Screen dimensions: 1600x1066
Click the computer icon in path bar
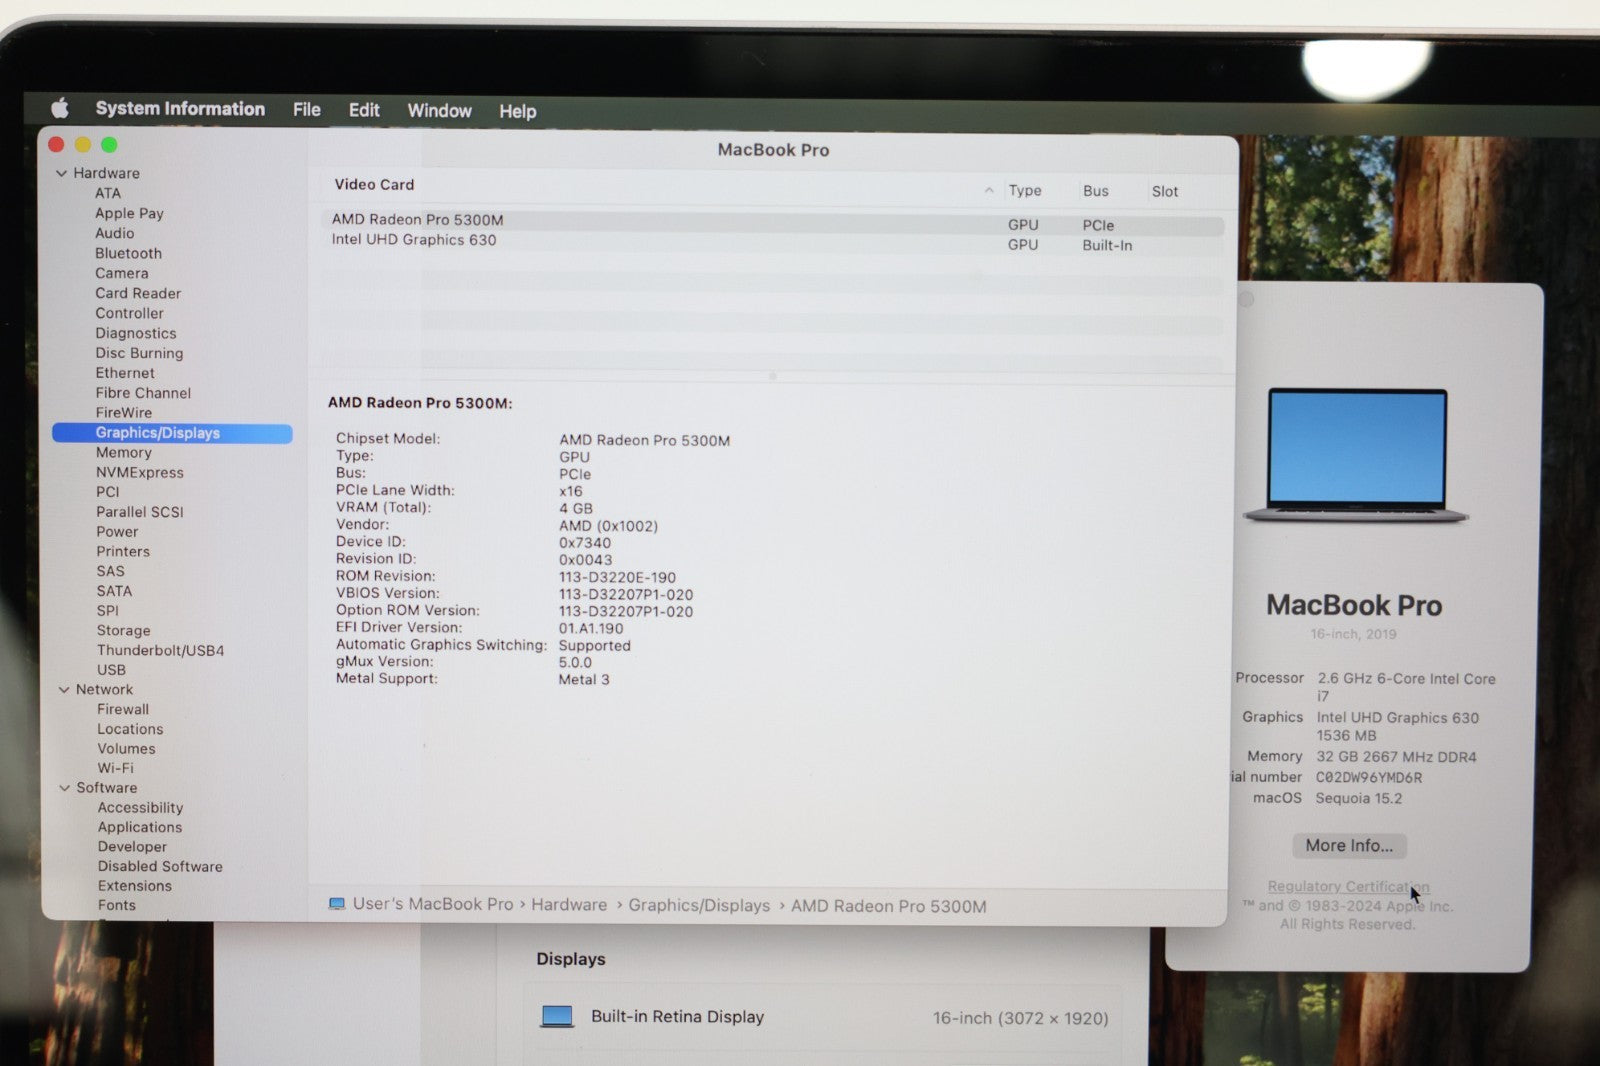pos(337,904)
